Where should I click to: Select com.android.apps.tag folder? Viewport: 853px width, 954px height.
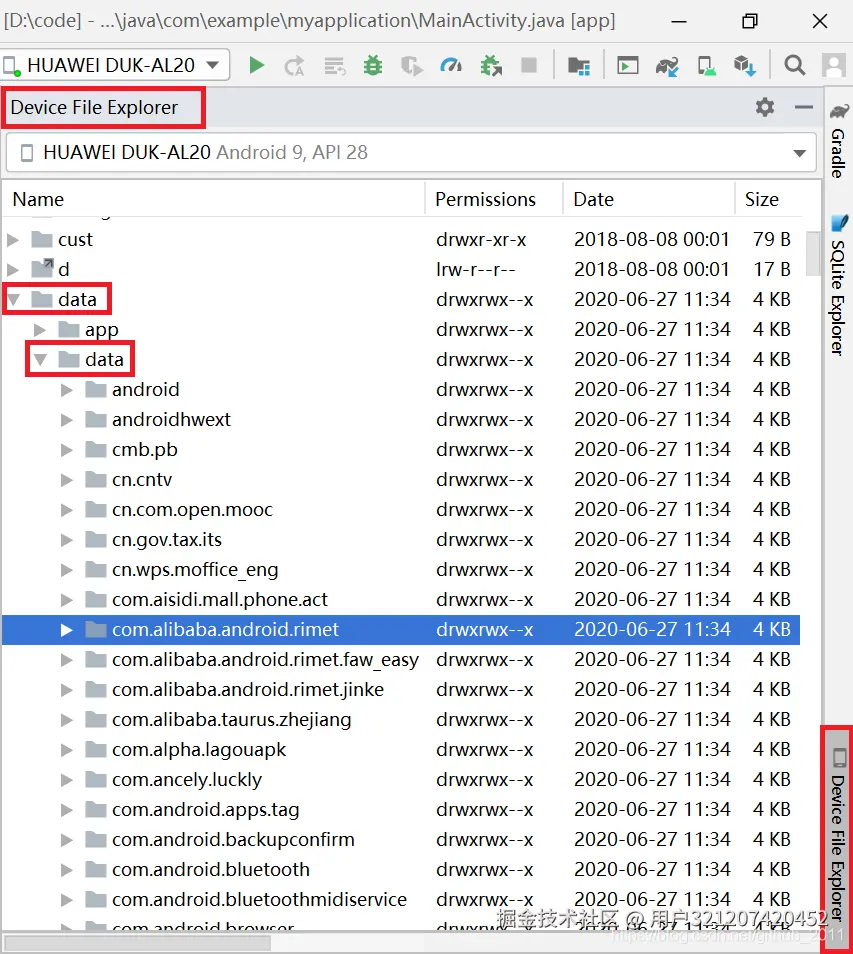401,810
